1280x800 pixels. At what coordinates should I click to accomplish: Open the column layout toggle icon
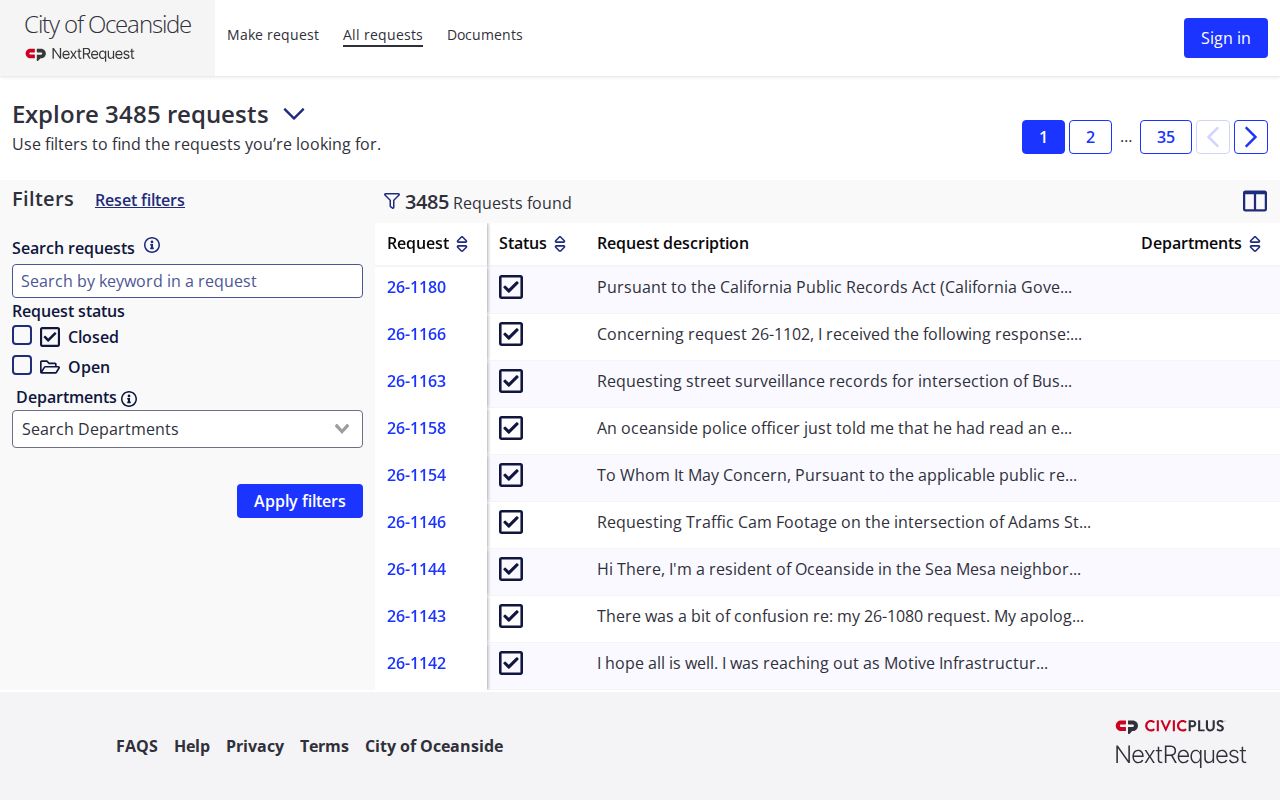pos(1255,202)
